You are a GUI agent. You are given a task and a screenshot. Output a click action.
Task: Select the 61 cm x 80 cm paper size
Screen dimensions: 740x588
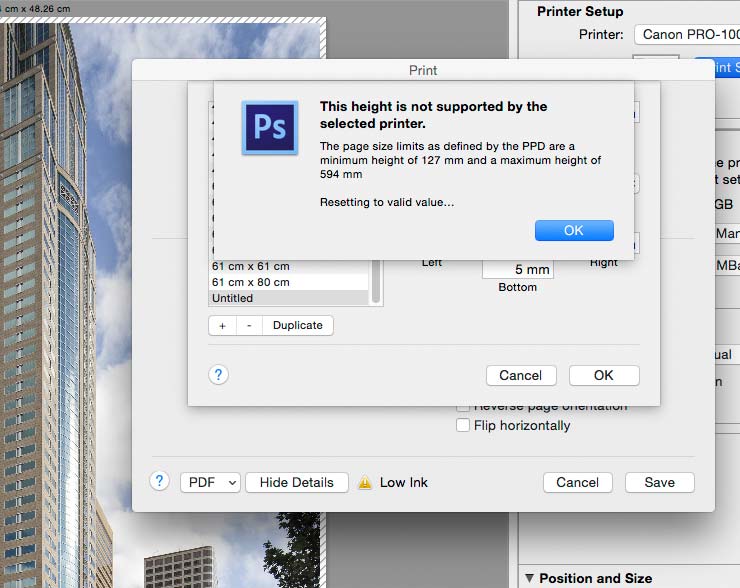click(x=289, y=282)
